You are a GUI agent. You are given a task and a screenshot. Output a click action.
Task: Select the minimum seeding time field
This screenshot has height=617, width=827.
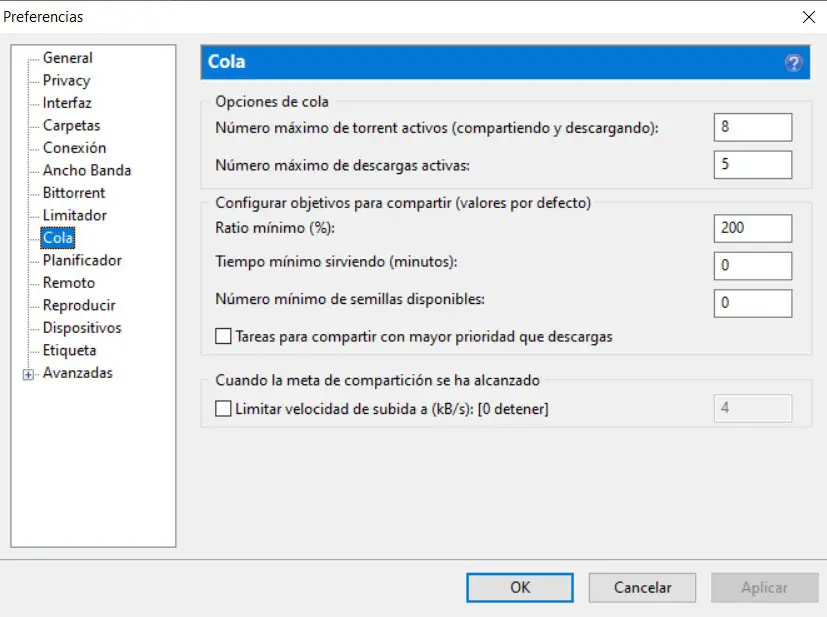coord(753,265)
